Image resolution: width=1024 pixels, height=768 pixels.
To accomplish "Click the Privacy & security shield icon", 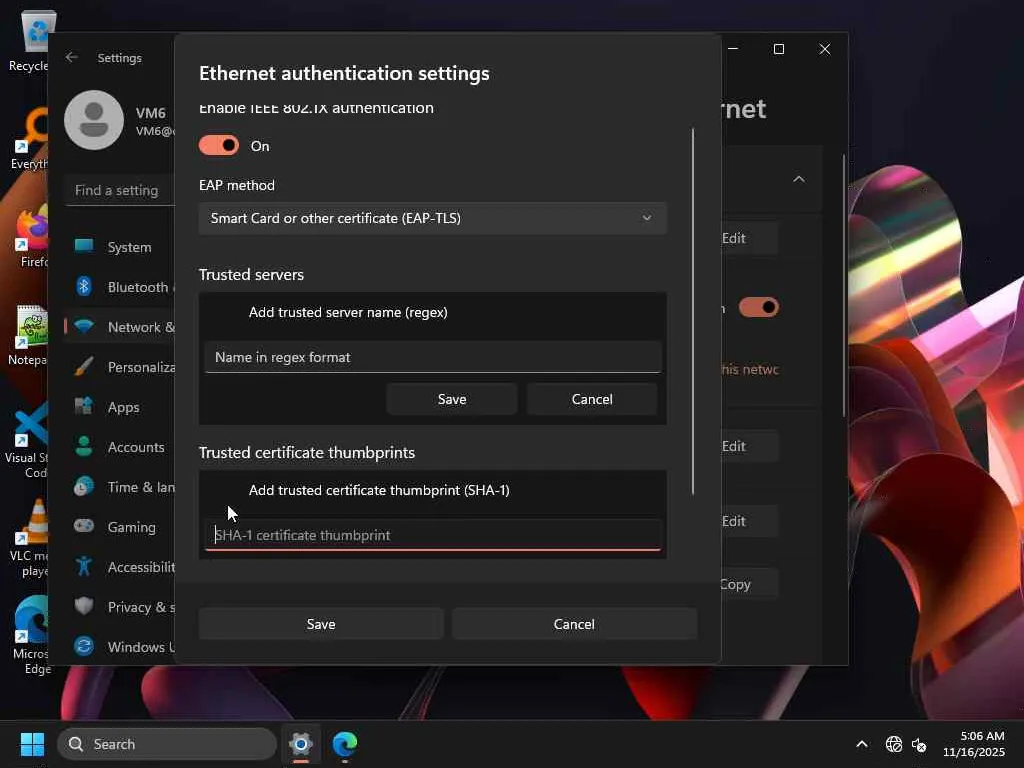I will tap(84, 605).
